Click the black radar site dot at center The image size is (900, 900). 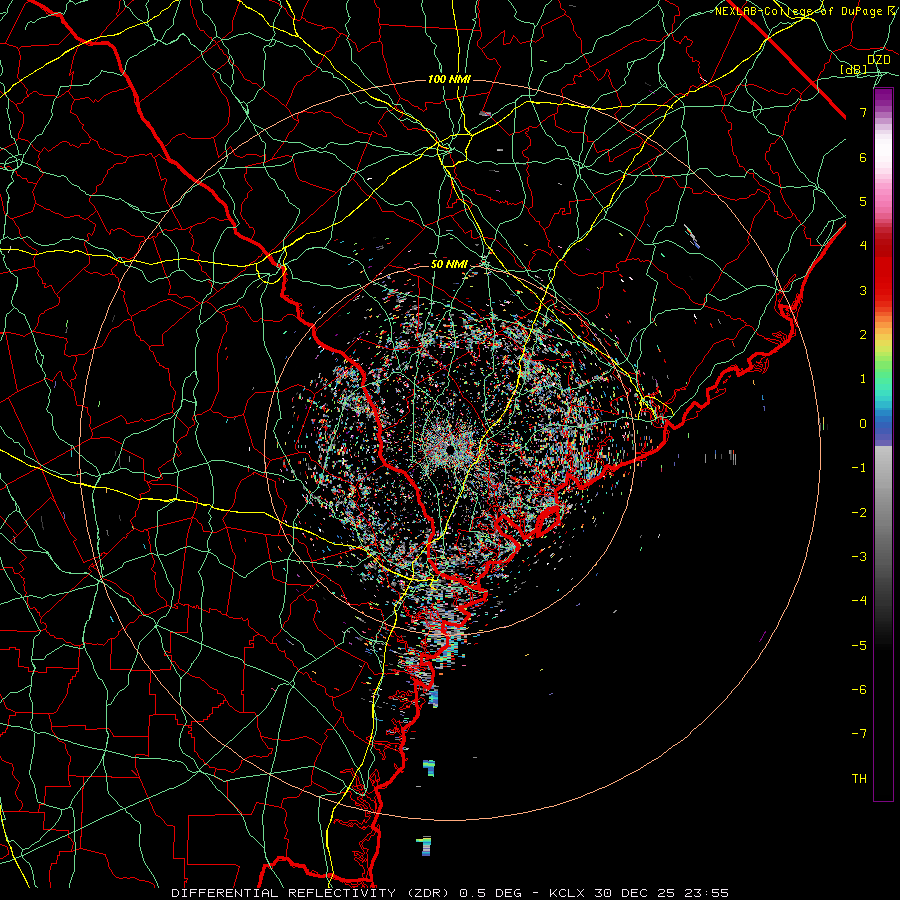click(x=450, y=449)
